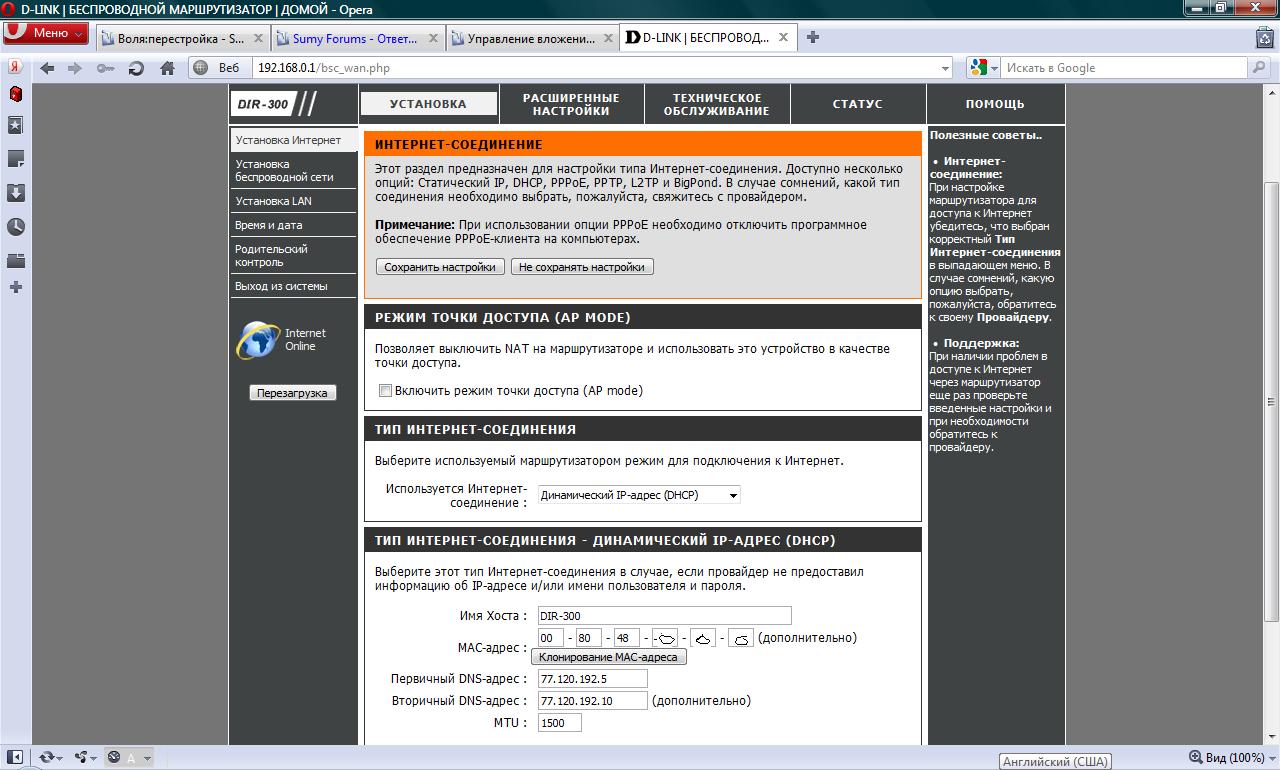Open the Opera Меню button

pyautogui.click(x=46, y=33)
